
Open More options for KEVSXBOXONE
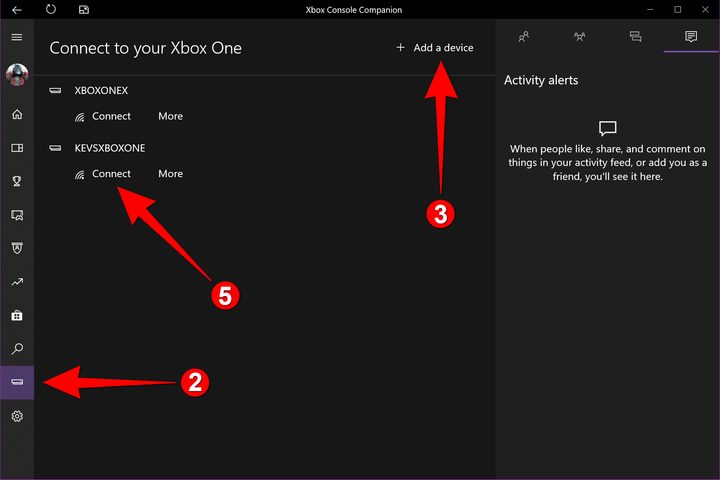[x=170, y=174]
